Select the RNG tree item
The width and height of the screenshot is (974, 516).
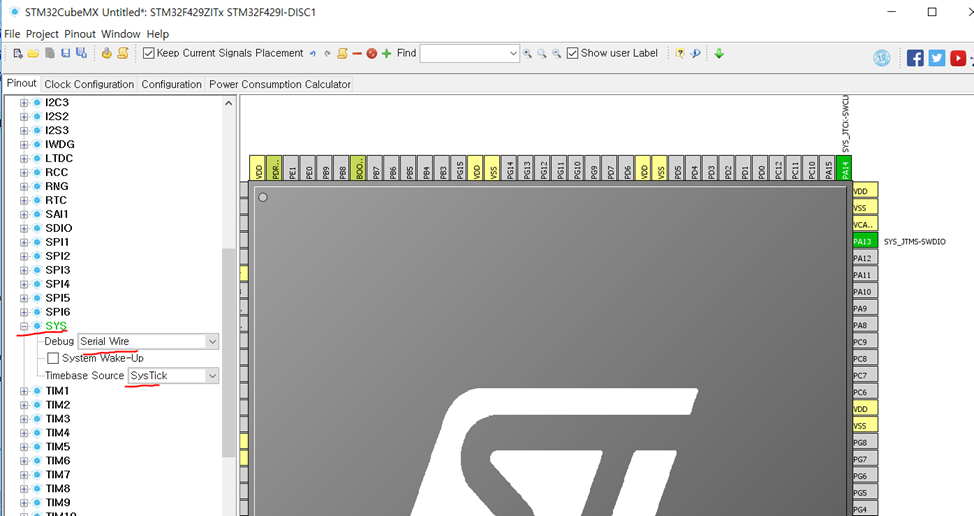tap(57, 186)
